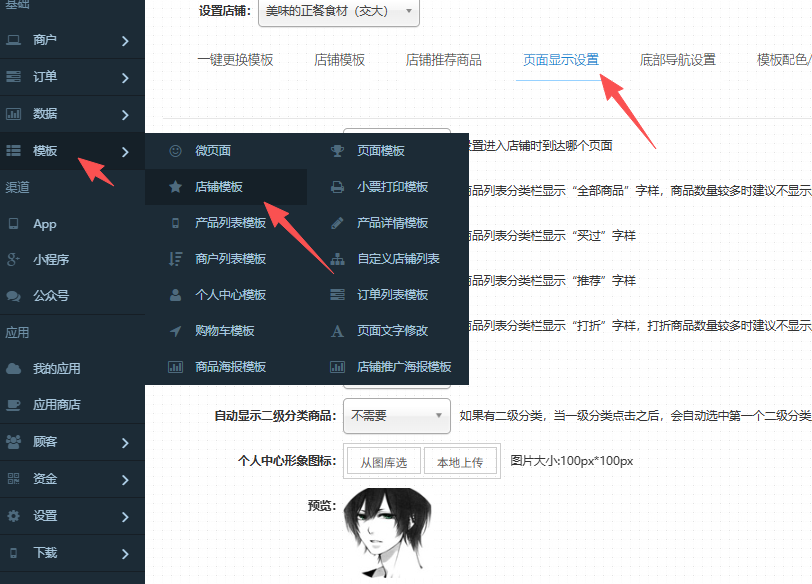Screen dimensions: 812x584
Task: Switch to the 店铺推荐商品 tab
Action: 443,60
